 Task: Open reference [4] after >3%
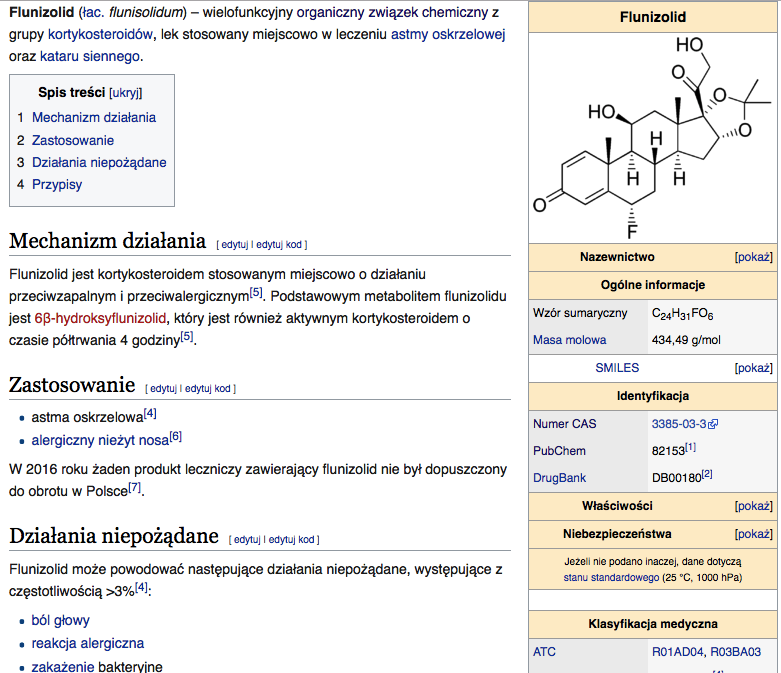coord(141,587)
